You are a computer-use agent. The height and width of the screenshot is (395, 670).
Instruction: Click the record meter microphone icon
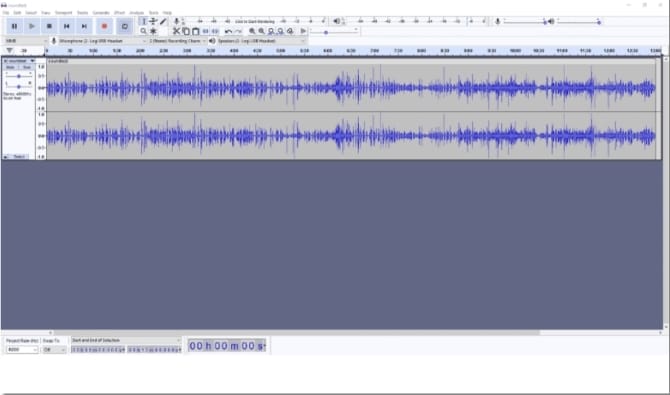pos(176,21)
